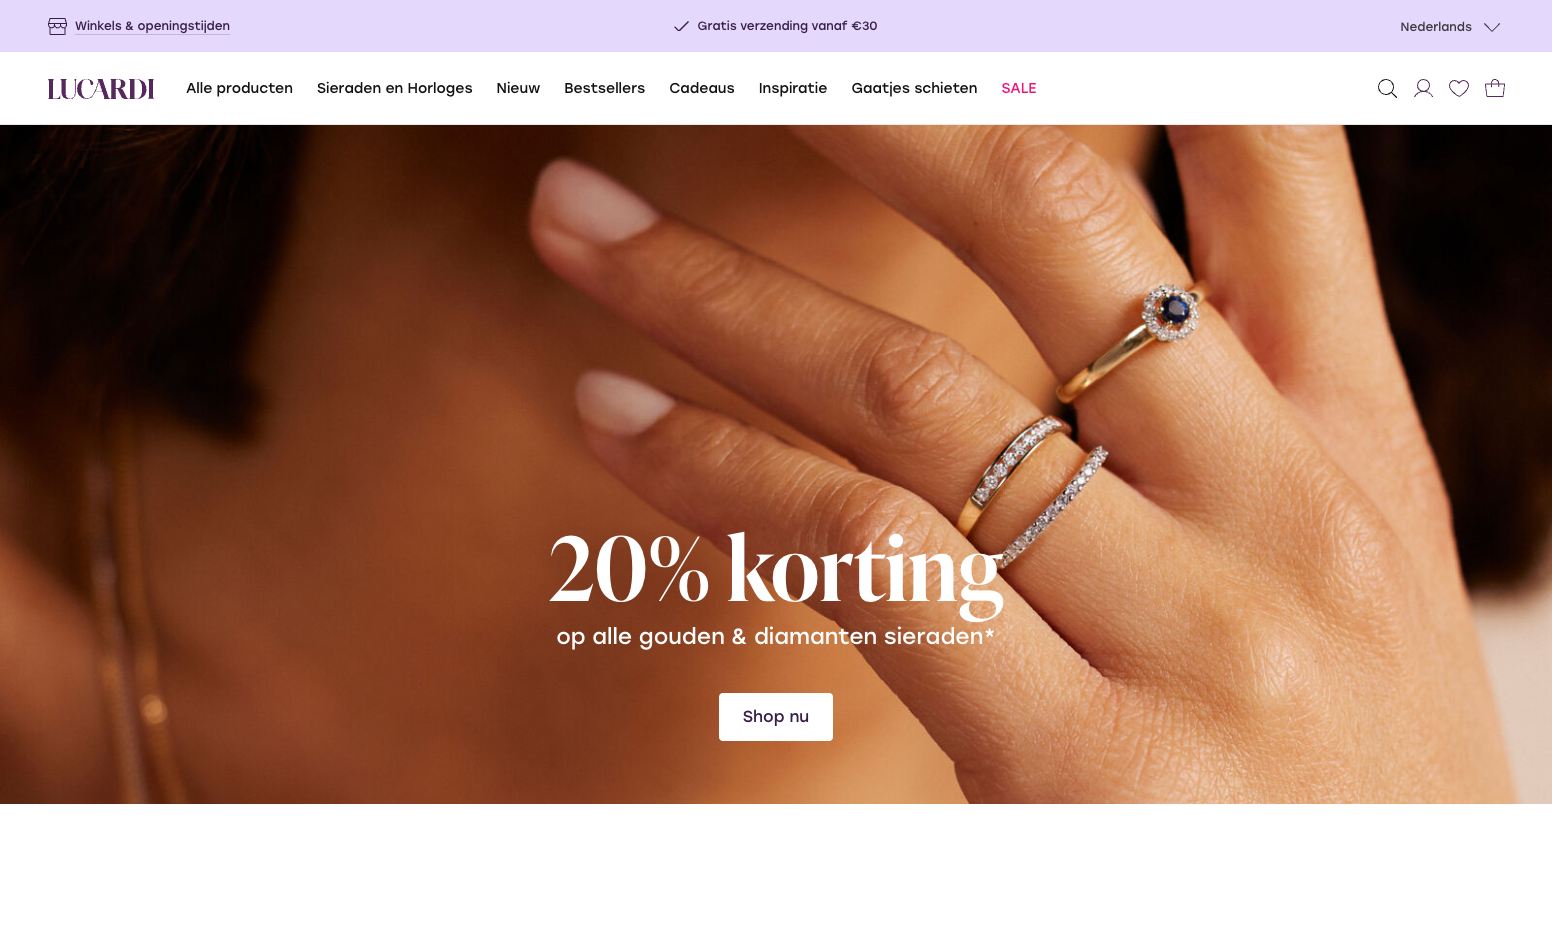
Task: Expand the Nederlands language chevron
Action: coord(1492,27)
